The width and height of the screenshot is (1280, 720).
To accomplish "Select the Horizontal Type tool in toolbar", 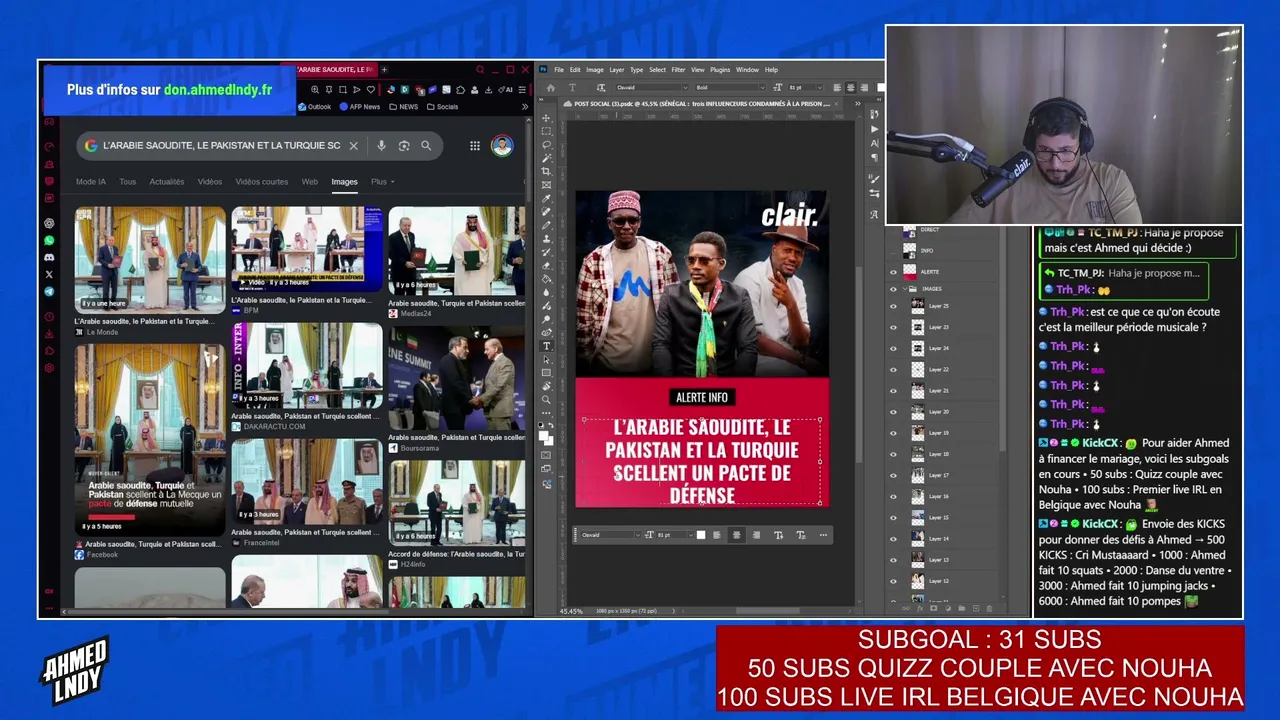I will click(546, 346).
